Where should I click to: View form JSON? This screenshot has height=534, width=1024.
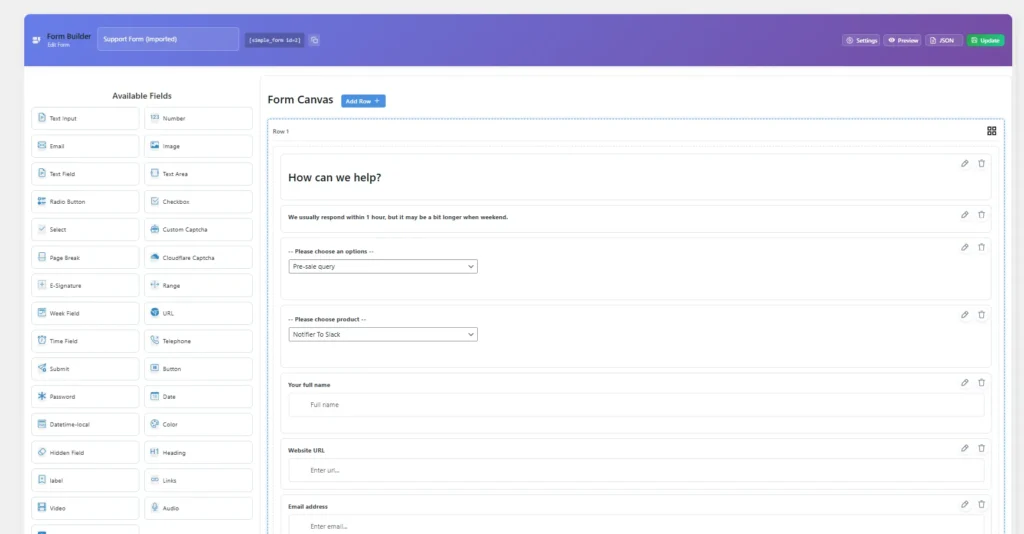click(944, 40)
